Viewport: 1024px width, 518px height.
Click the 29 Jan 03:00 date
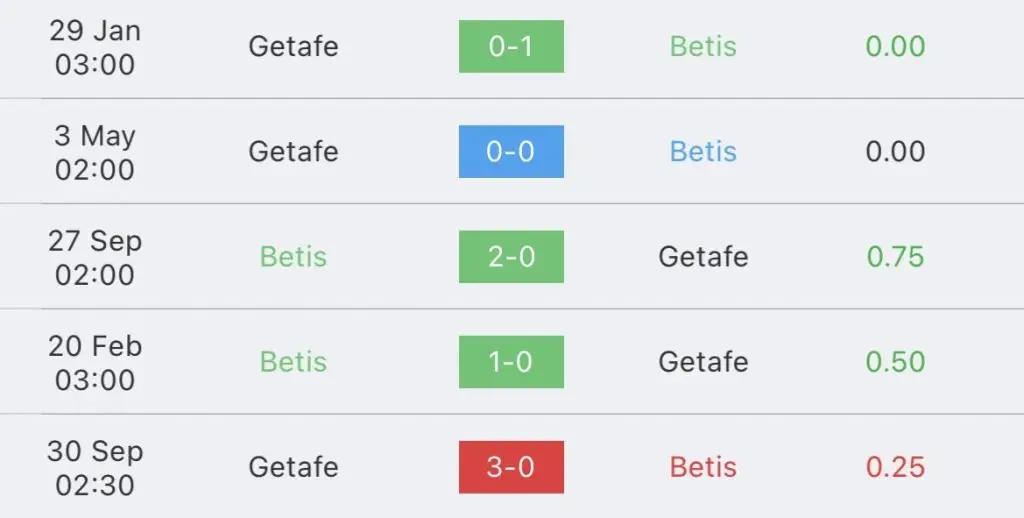pyautogui.click(x=95, y=47)
